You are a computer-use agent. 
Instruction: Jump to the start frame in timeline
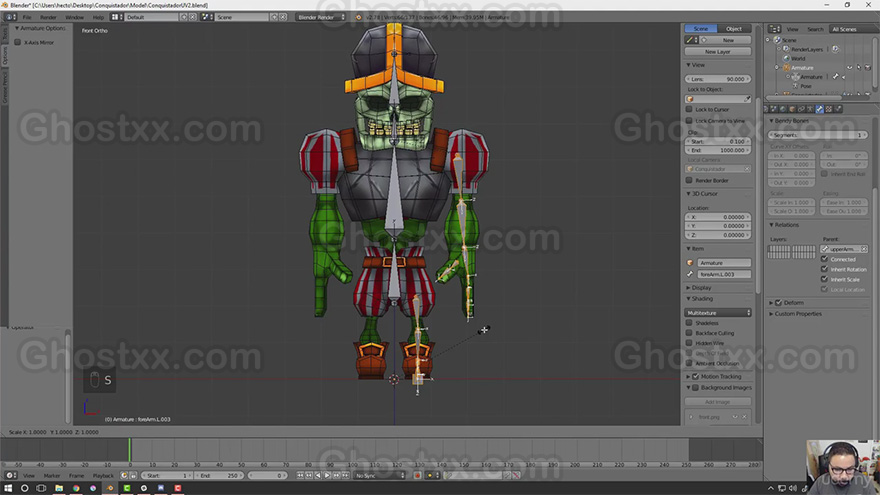point(300,475)
